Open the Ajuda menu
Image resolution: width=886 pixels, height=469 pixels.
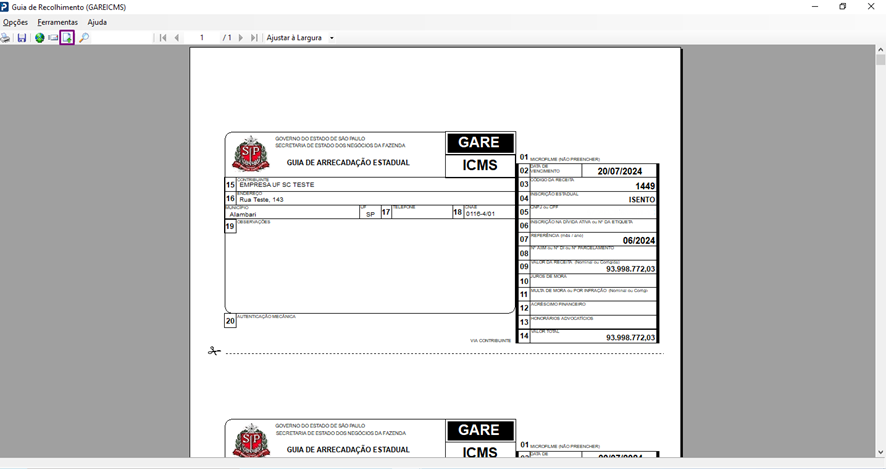pos(97,23)
